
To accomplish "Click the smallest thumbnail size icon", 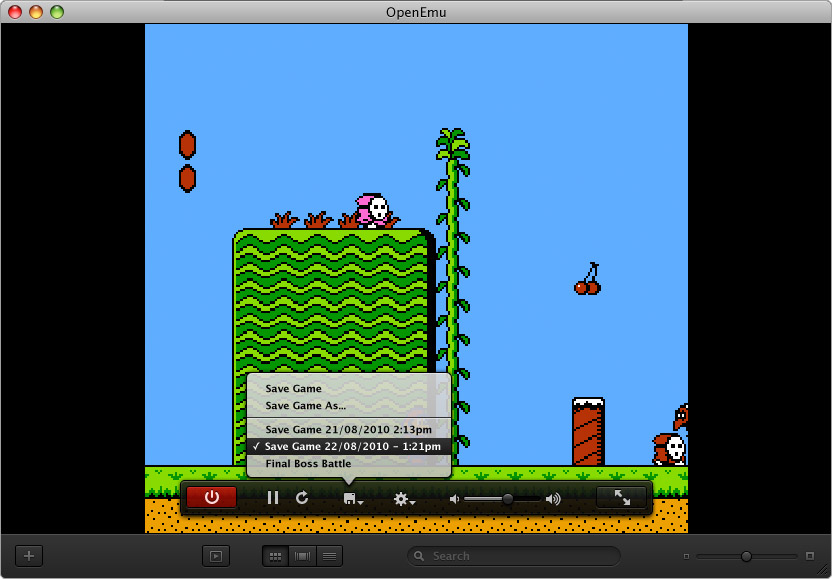I will (x=686, y=556).
